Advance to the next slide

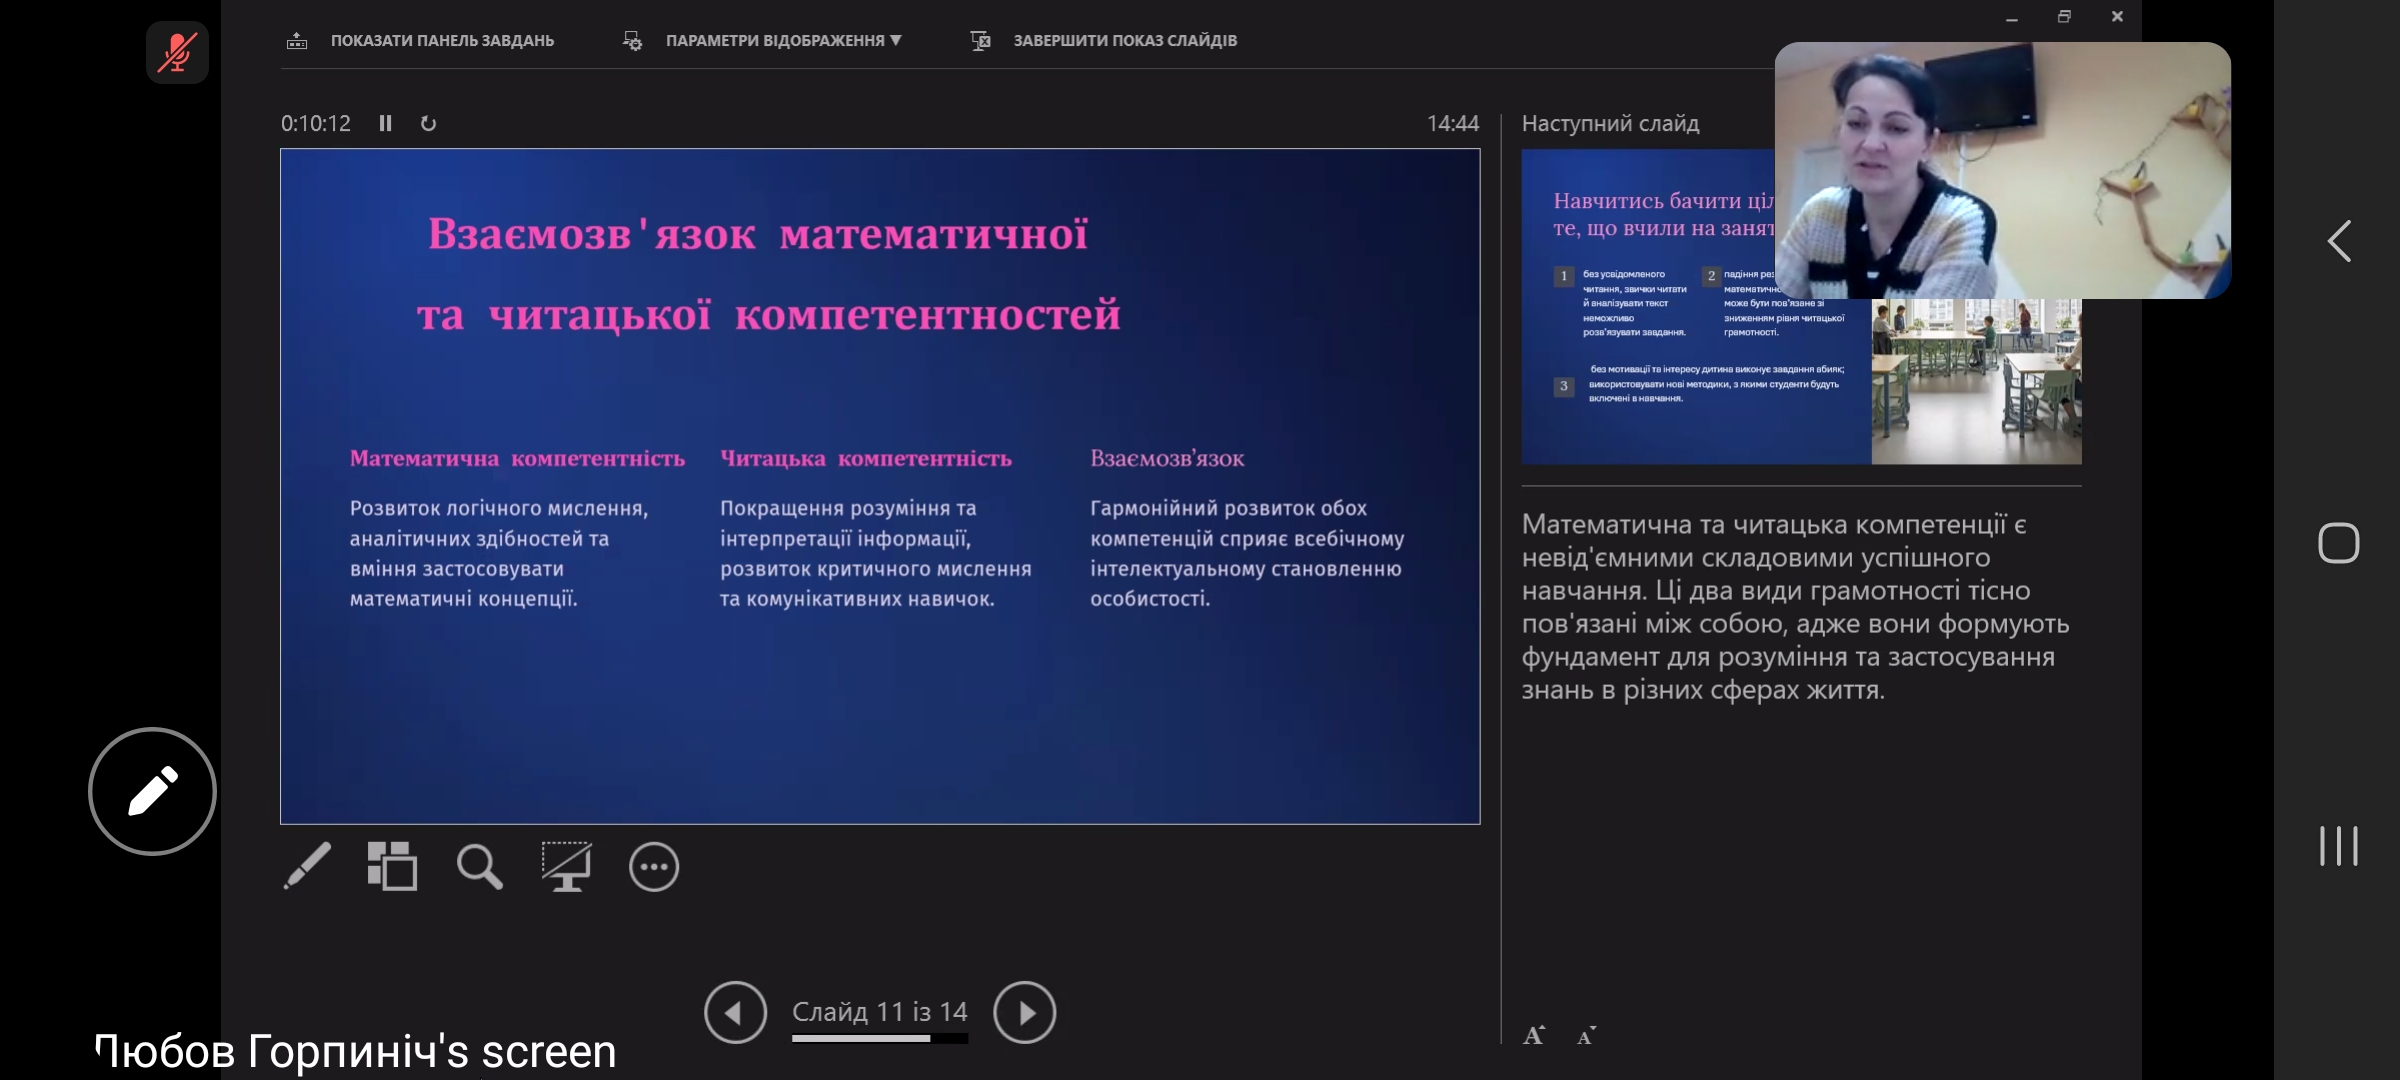pos(1025,1012)
